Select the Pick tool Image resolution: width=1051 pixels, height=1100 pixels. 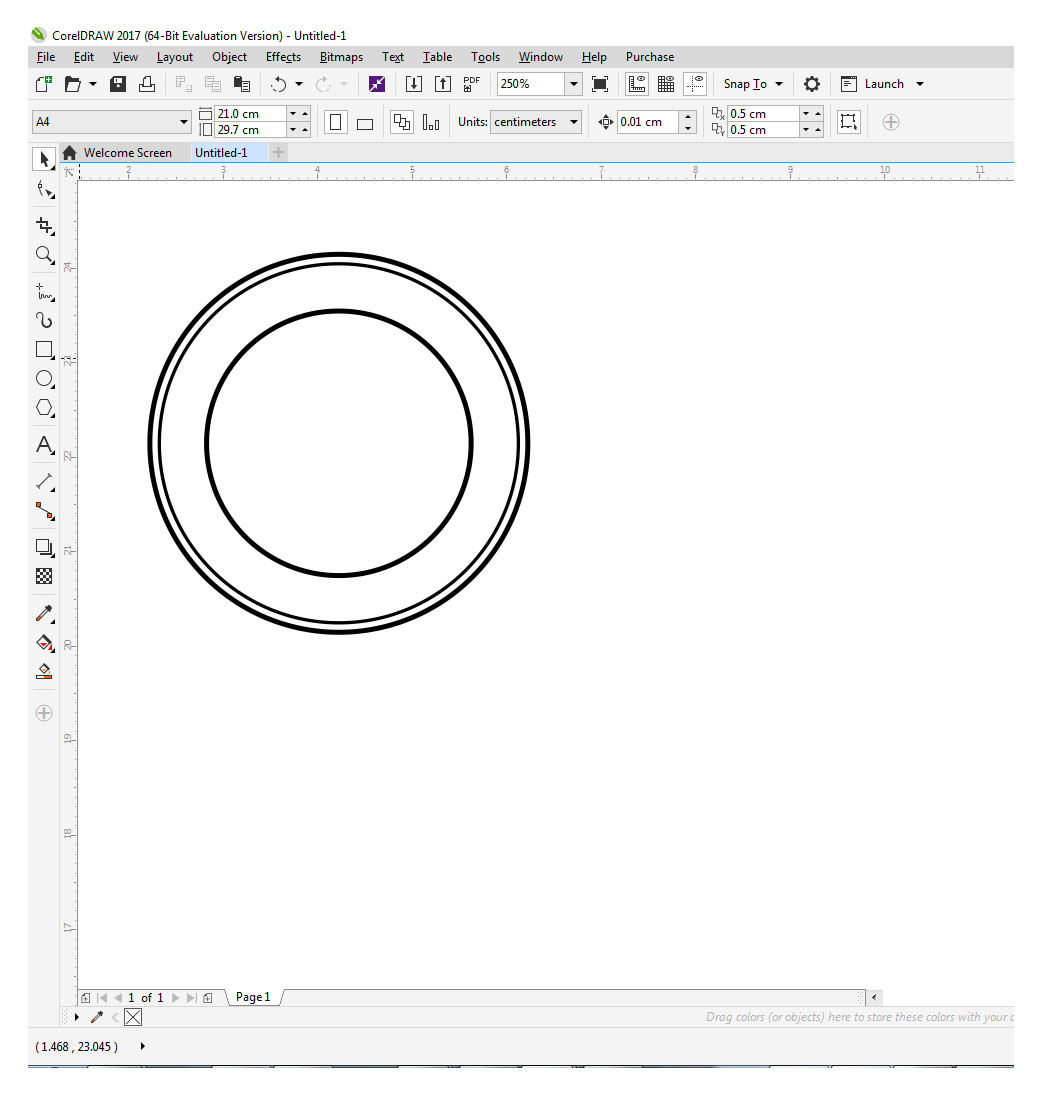pyautogui.click(x=44, y=159)
